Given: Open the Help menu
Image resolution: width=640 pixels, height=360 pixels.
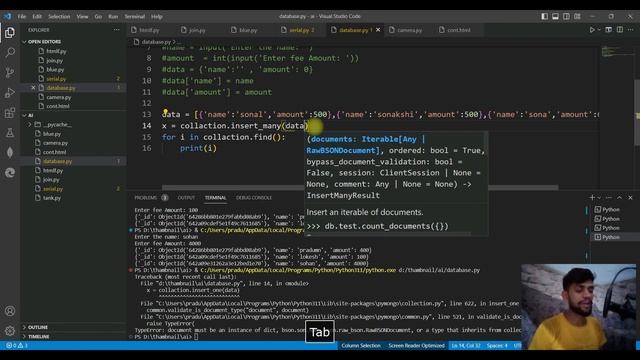Looking at the screenshot, I should (x=157, y=16).
